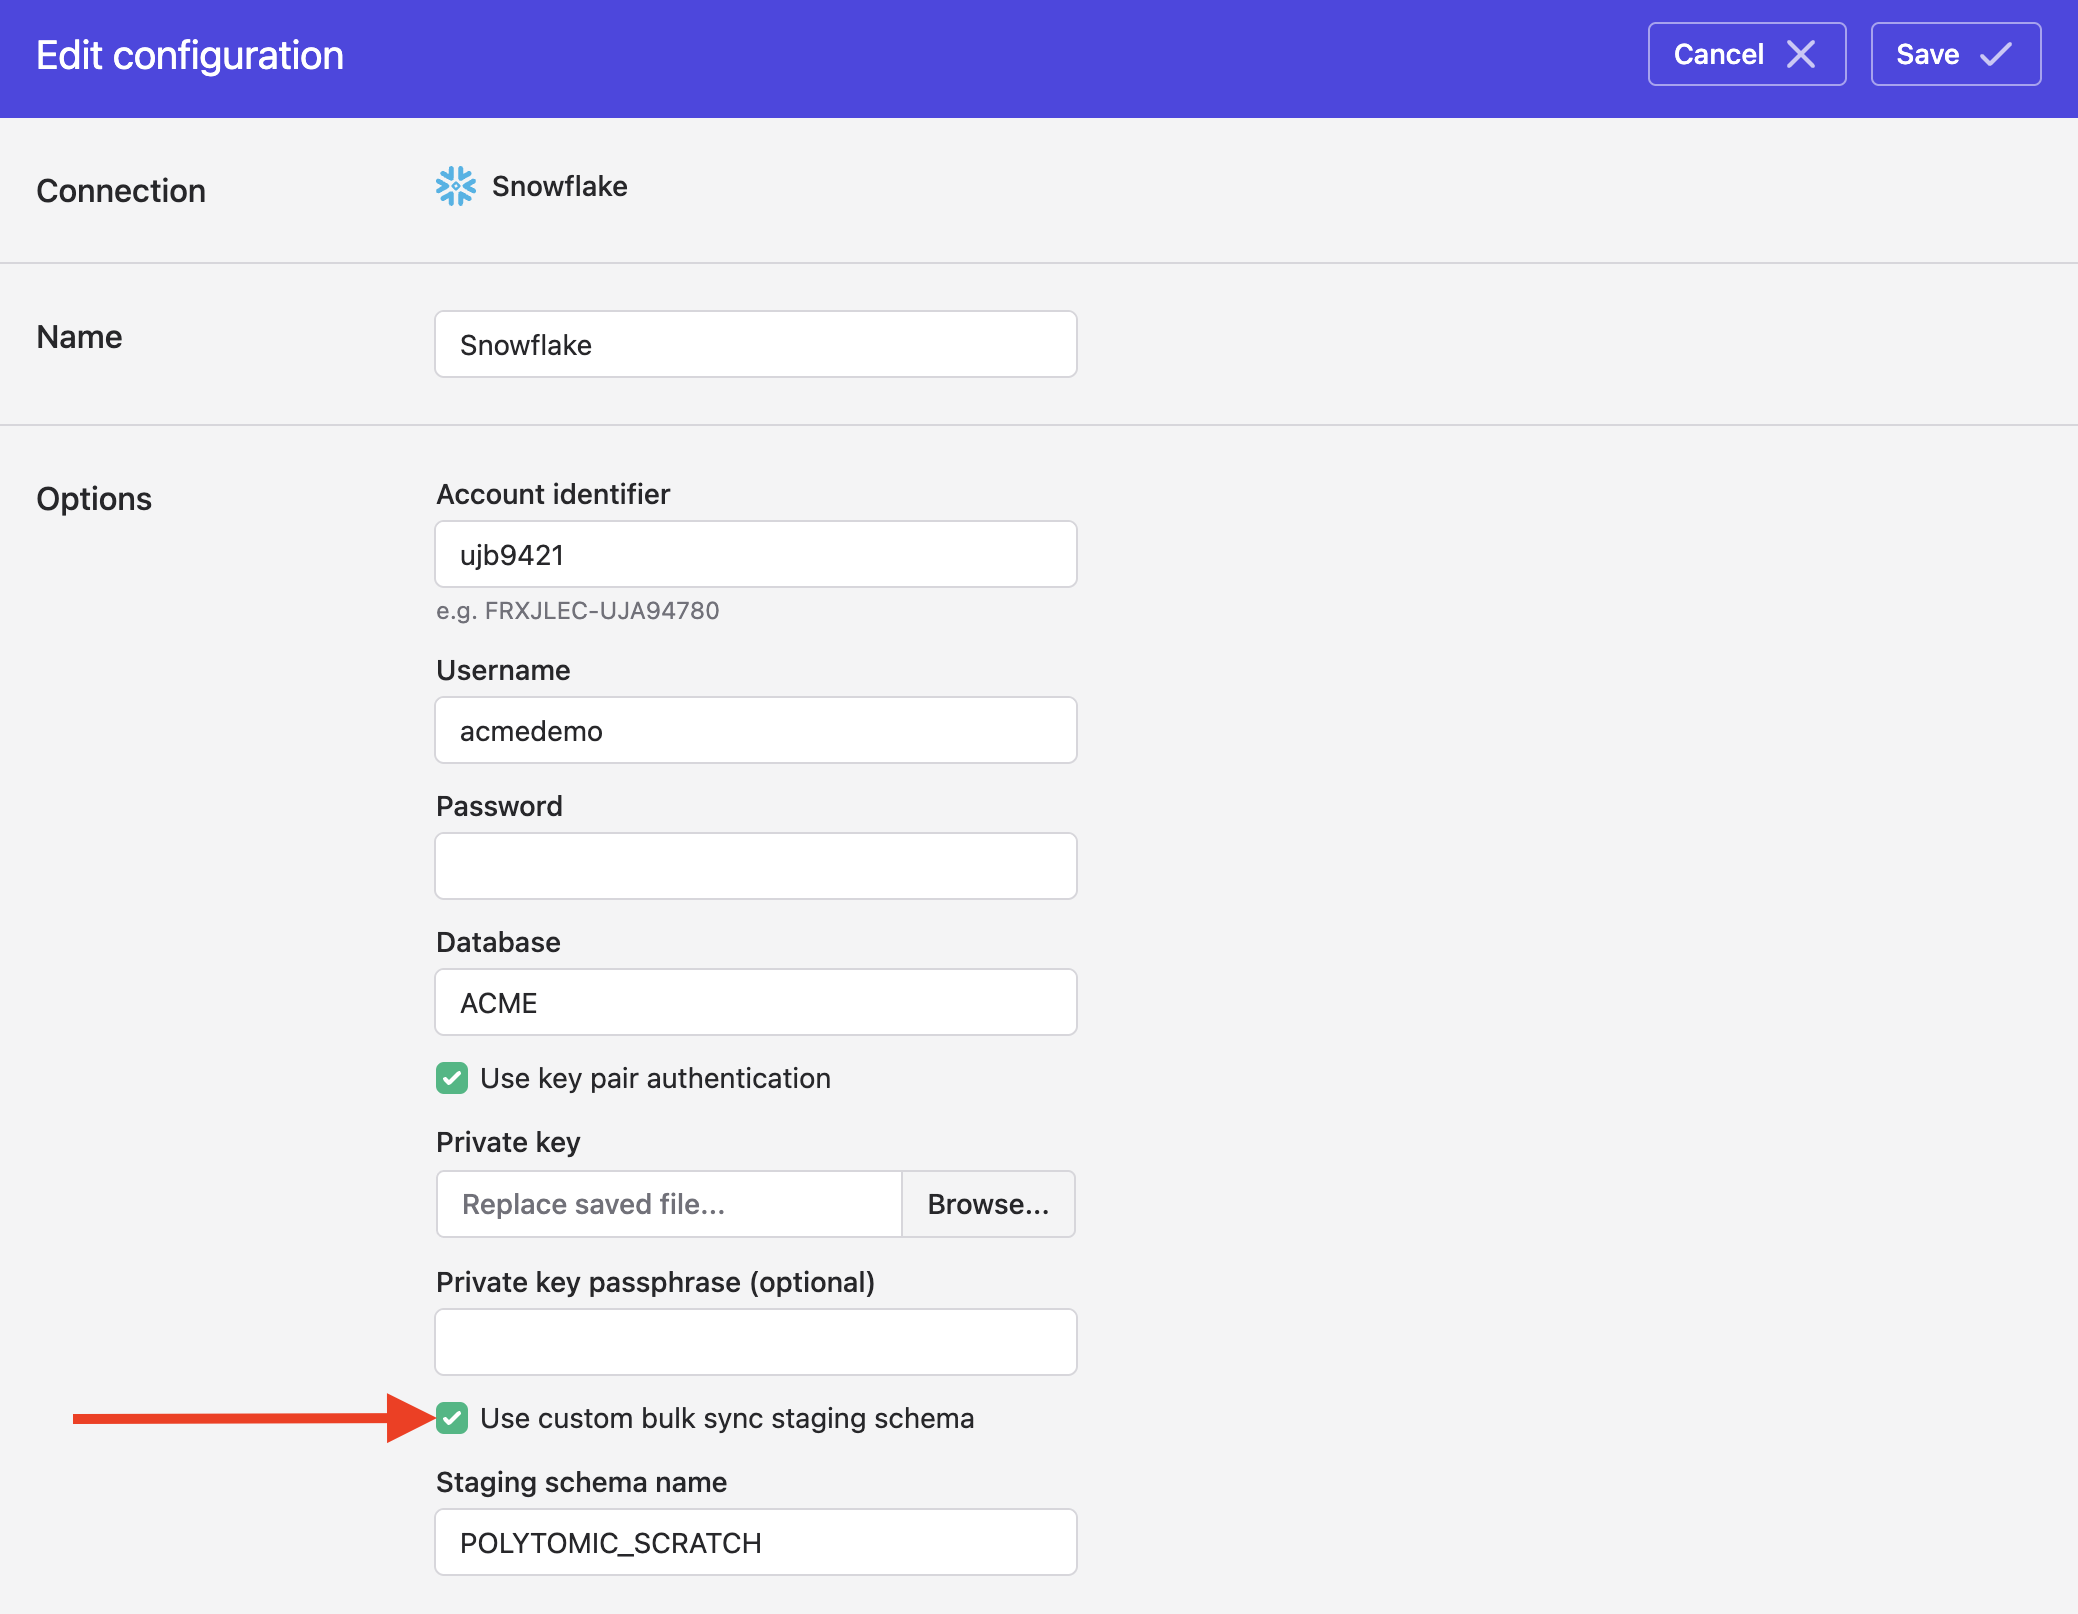Save the configuration
The image size is (2078, 1614).
(1955, 54)
